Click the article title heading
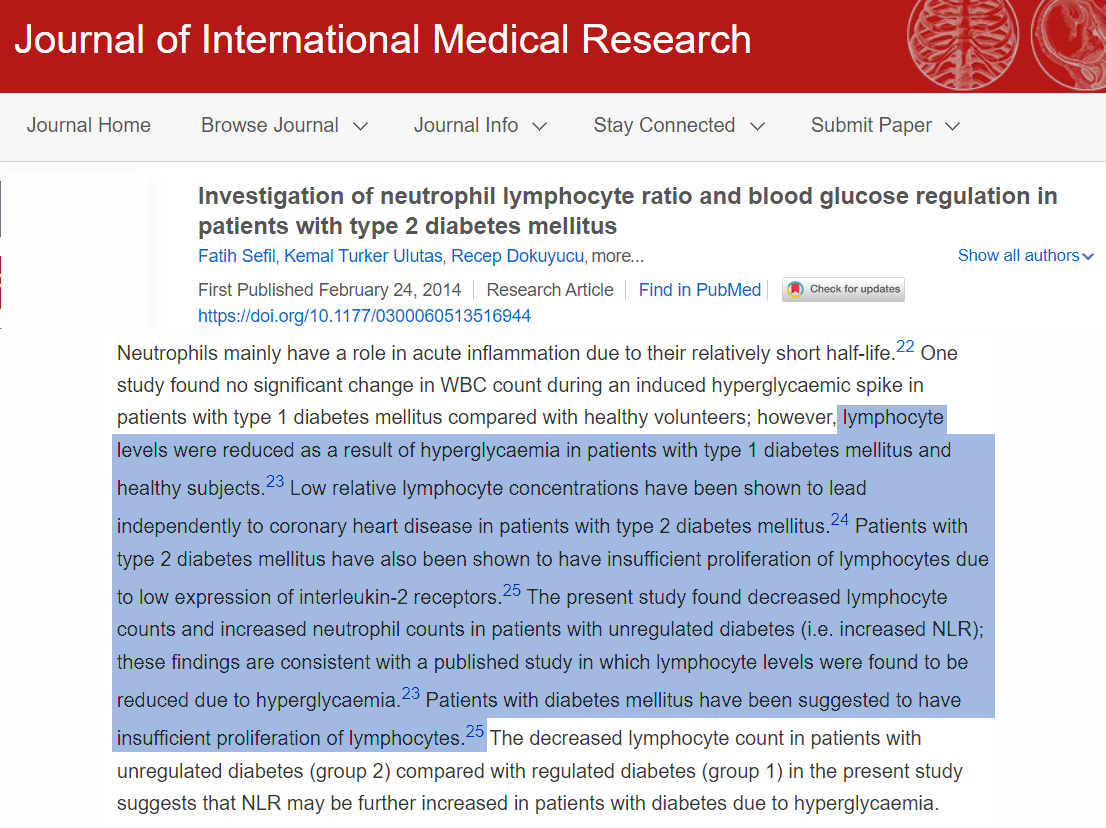 627,210
